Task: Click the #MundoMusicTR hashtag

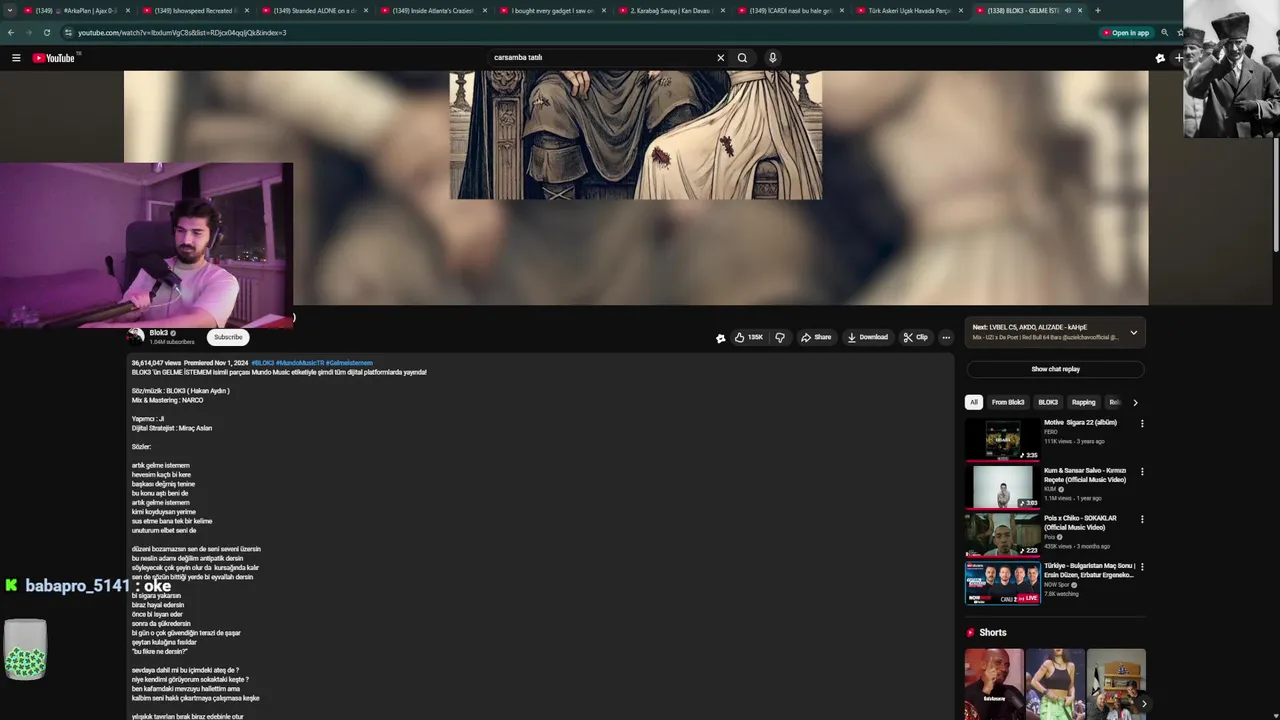Action: tap(300, 363)
